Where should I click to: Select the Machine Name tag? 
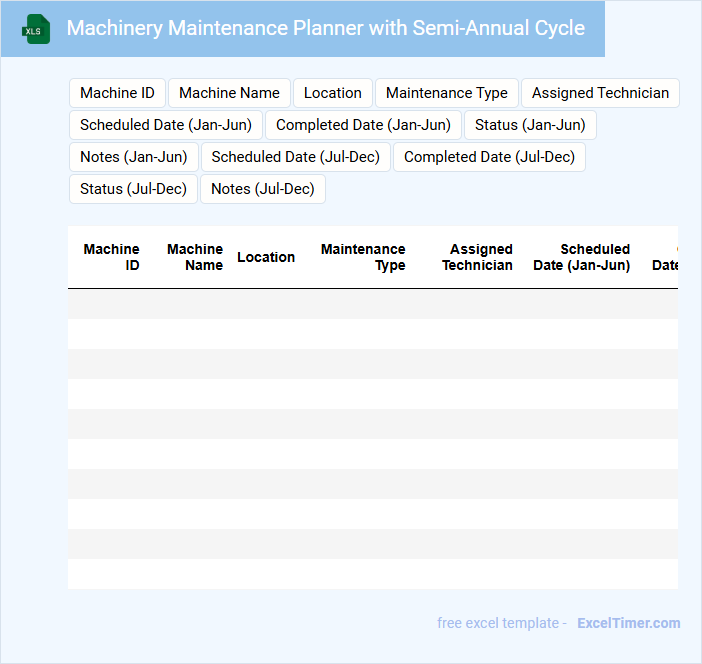coord(229,93)
